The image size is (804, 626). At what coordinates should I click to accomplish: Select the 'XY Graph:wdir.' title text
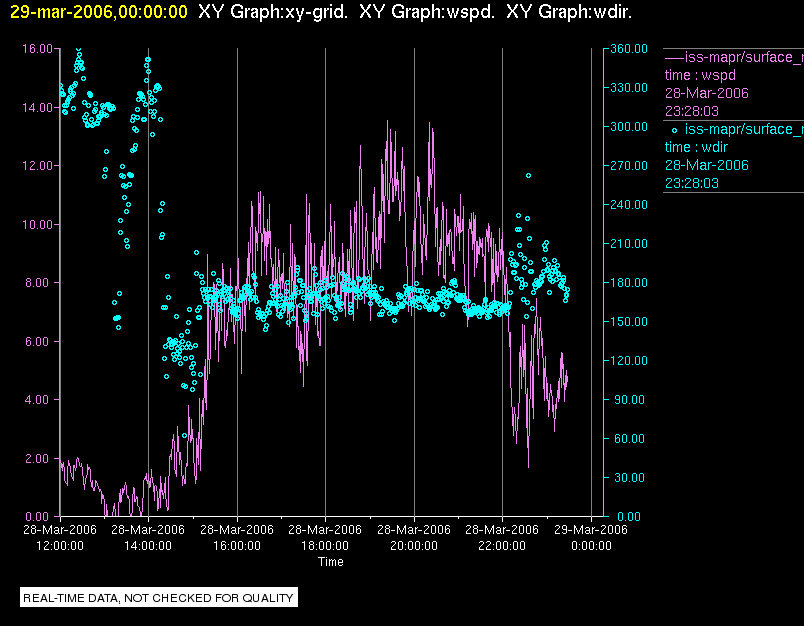tap(569, 12)
